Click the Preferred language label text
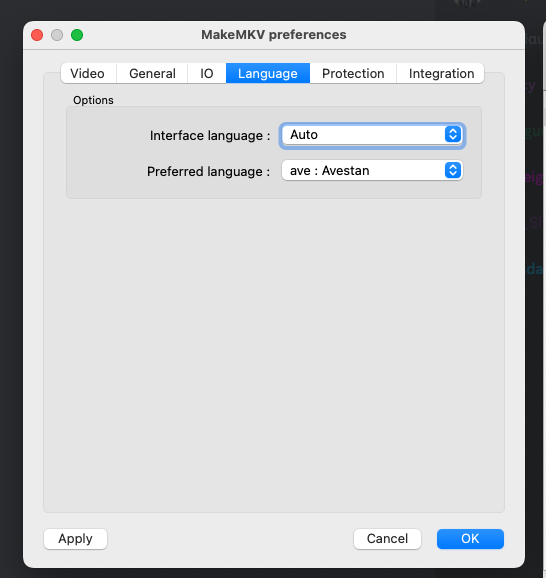Screen dimensions: 546x578 209,171
